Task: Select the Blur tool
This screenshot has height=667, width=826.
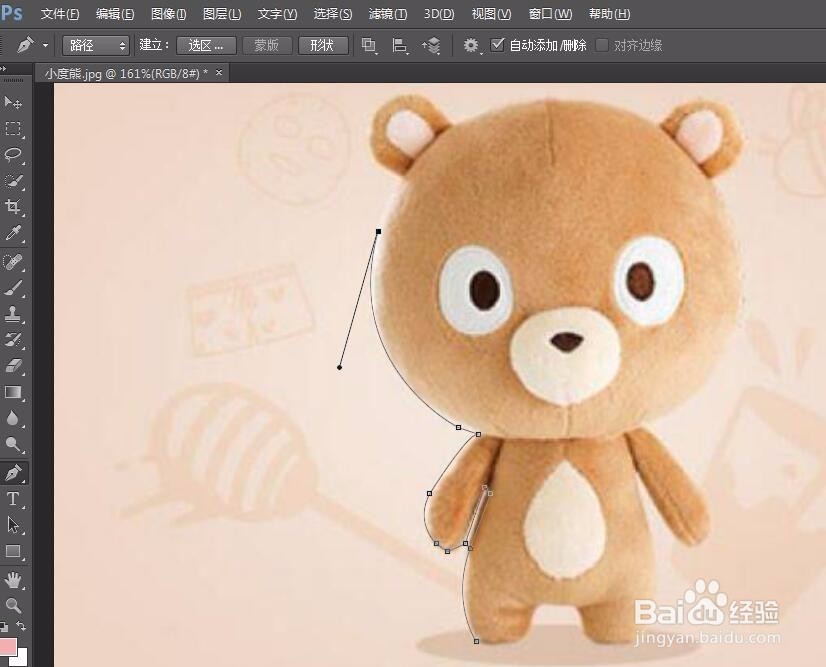Action: point(13,418)
